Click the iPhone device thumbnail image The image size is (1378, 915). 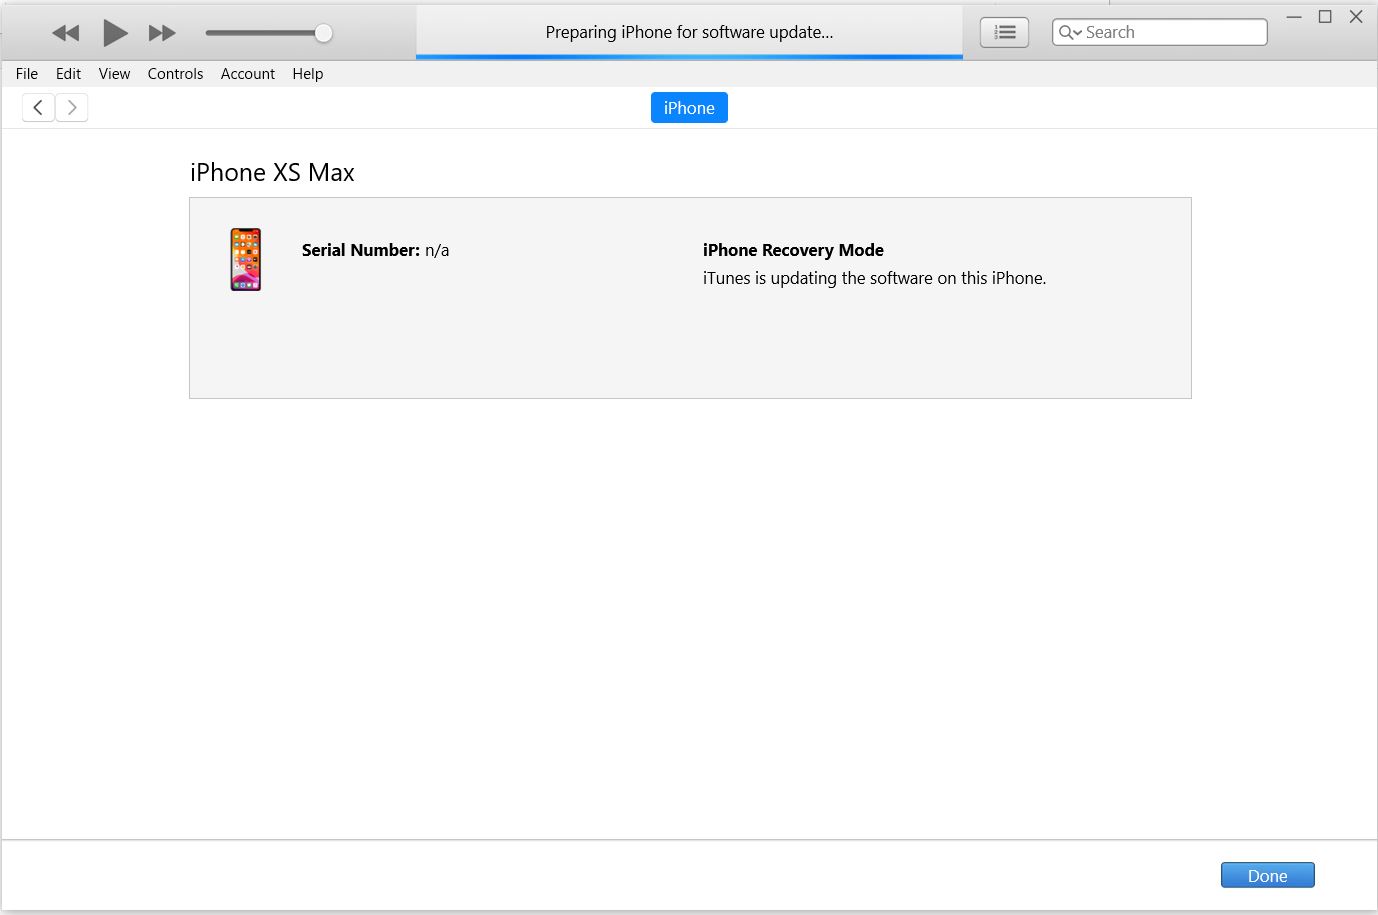246,259
